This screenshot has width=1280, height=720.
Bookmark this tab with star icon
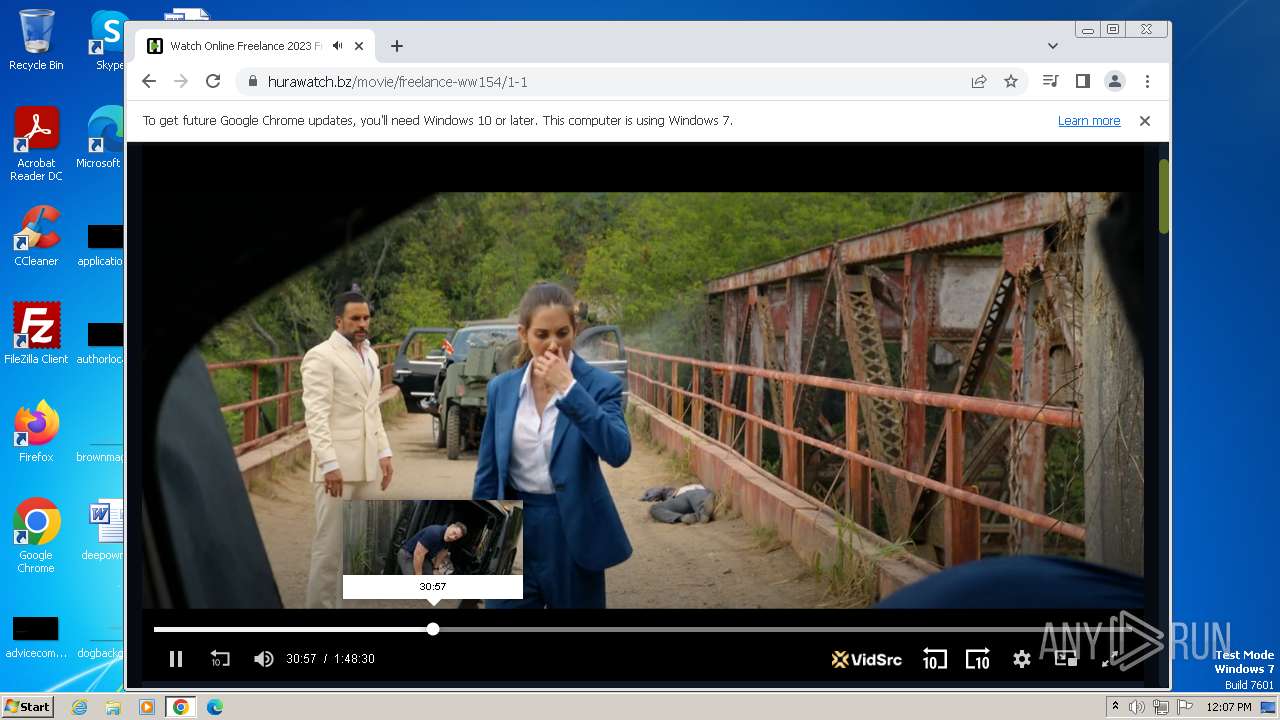click(x=1011, y=82)
